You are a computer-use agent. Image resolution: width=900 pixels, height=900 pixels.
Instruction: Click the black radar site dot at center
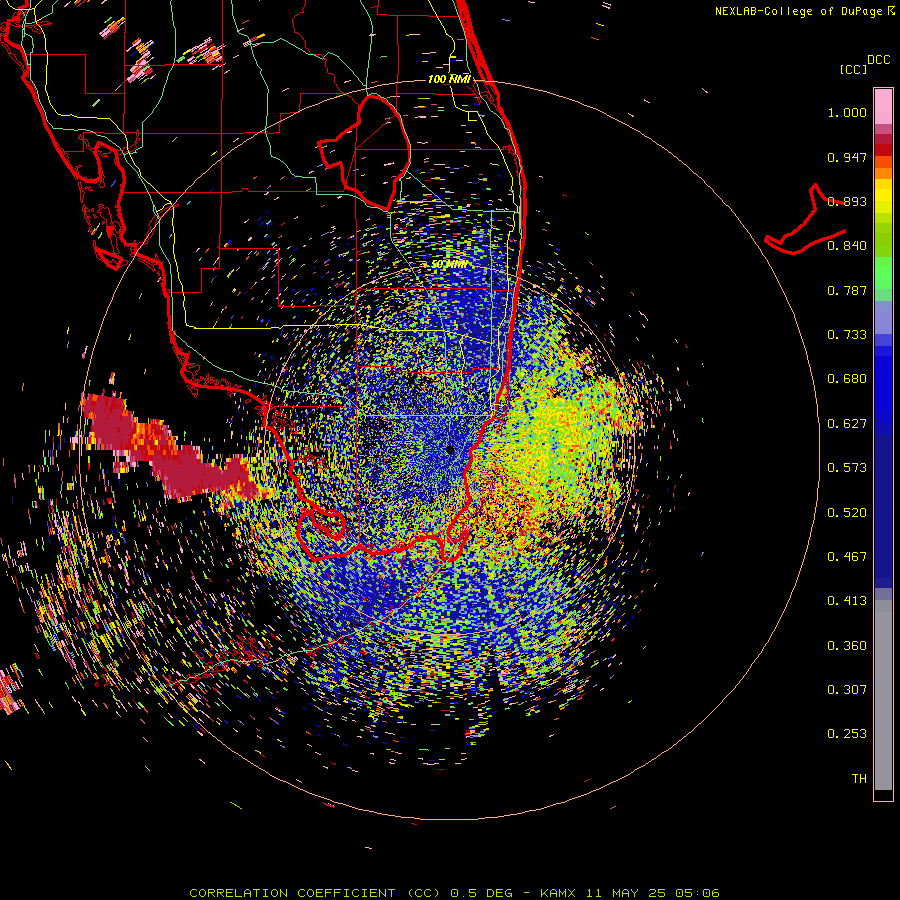tap(449, 450)
